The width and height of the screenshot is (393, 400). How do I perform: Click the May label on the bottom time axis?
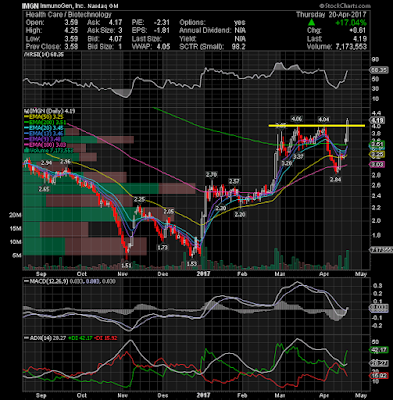(361, 395)
